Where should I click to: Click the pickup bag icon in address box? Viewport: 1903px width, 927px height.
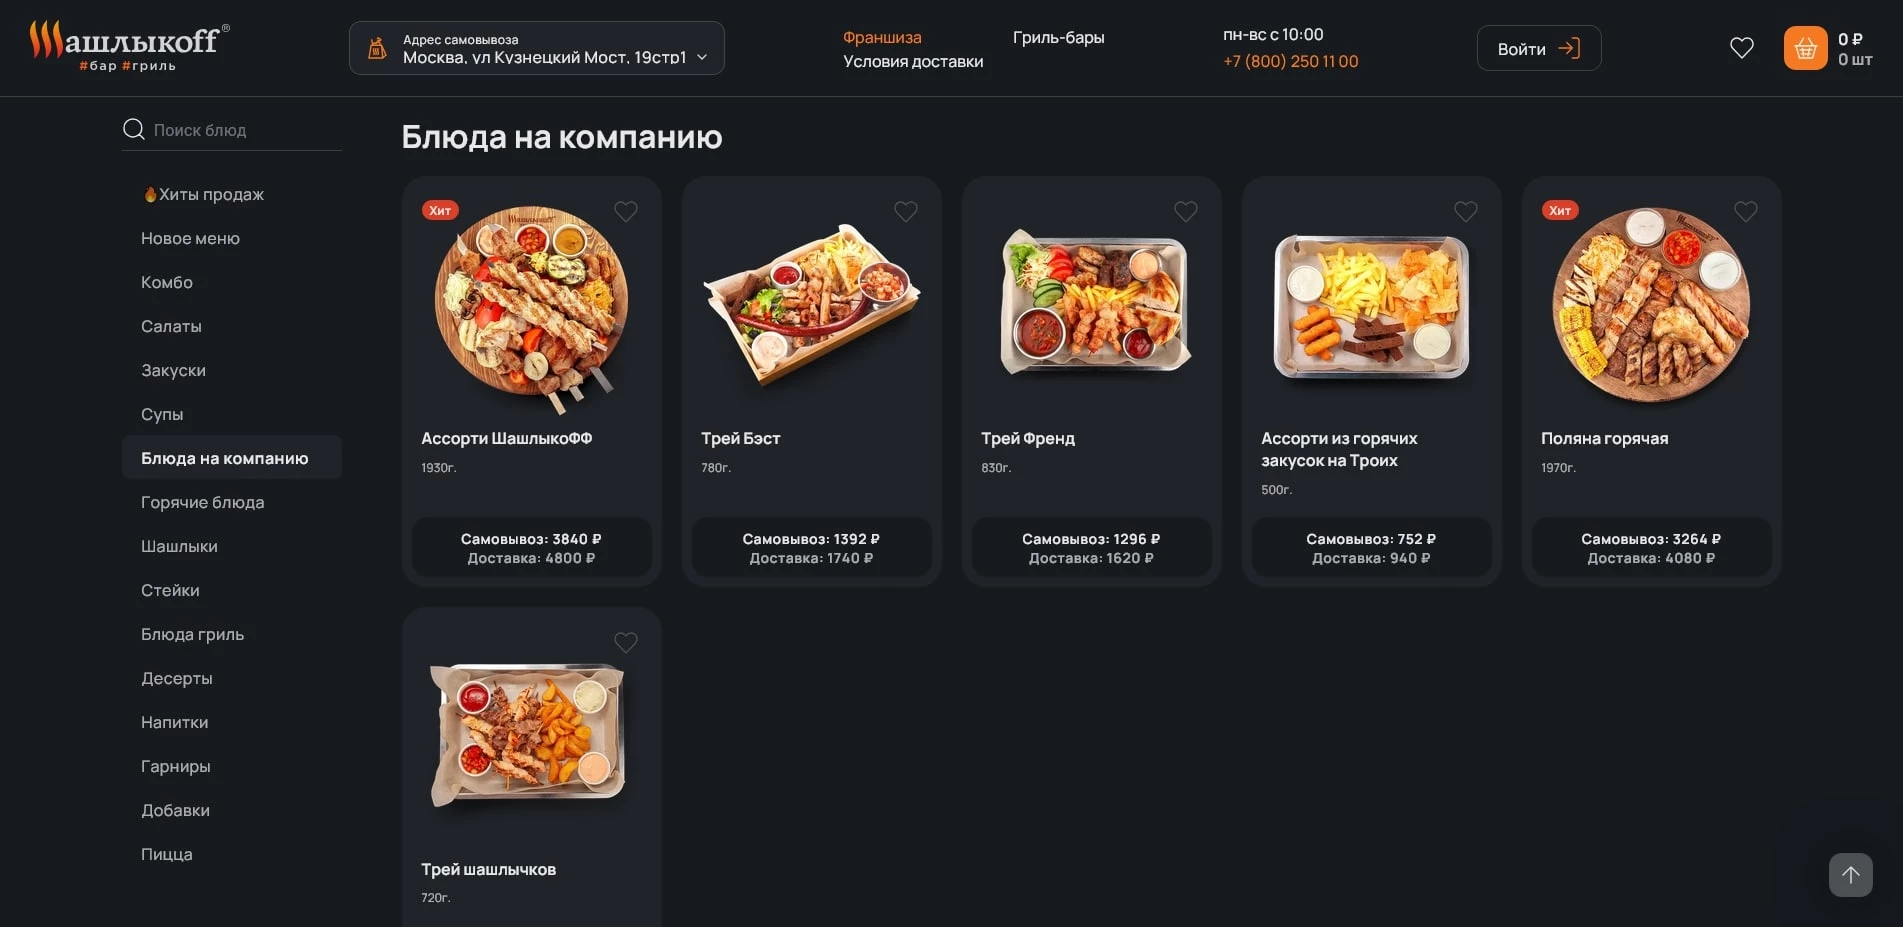(x=377, y=48)
